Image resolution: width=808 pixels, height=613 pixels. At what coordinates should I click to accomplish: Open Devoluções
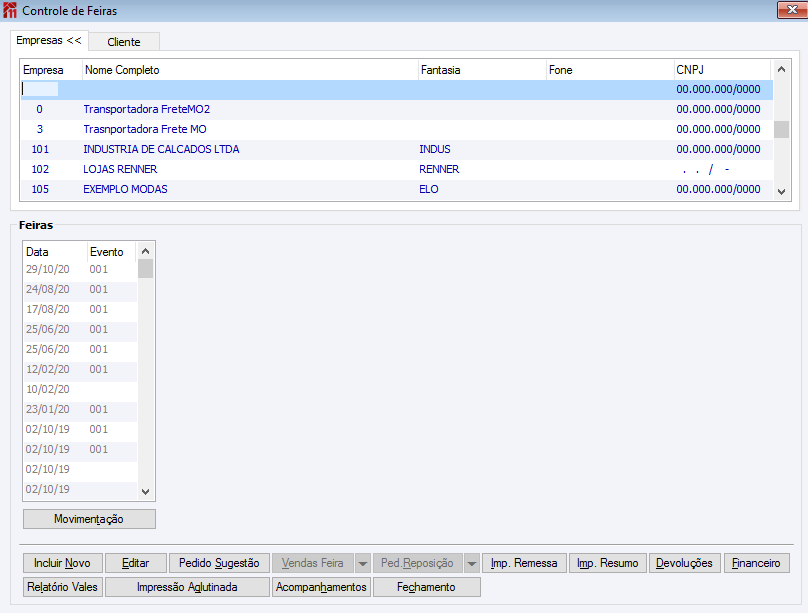684,563
